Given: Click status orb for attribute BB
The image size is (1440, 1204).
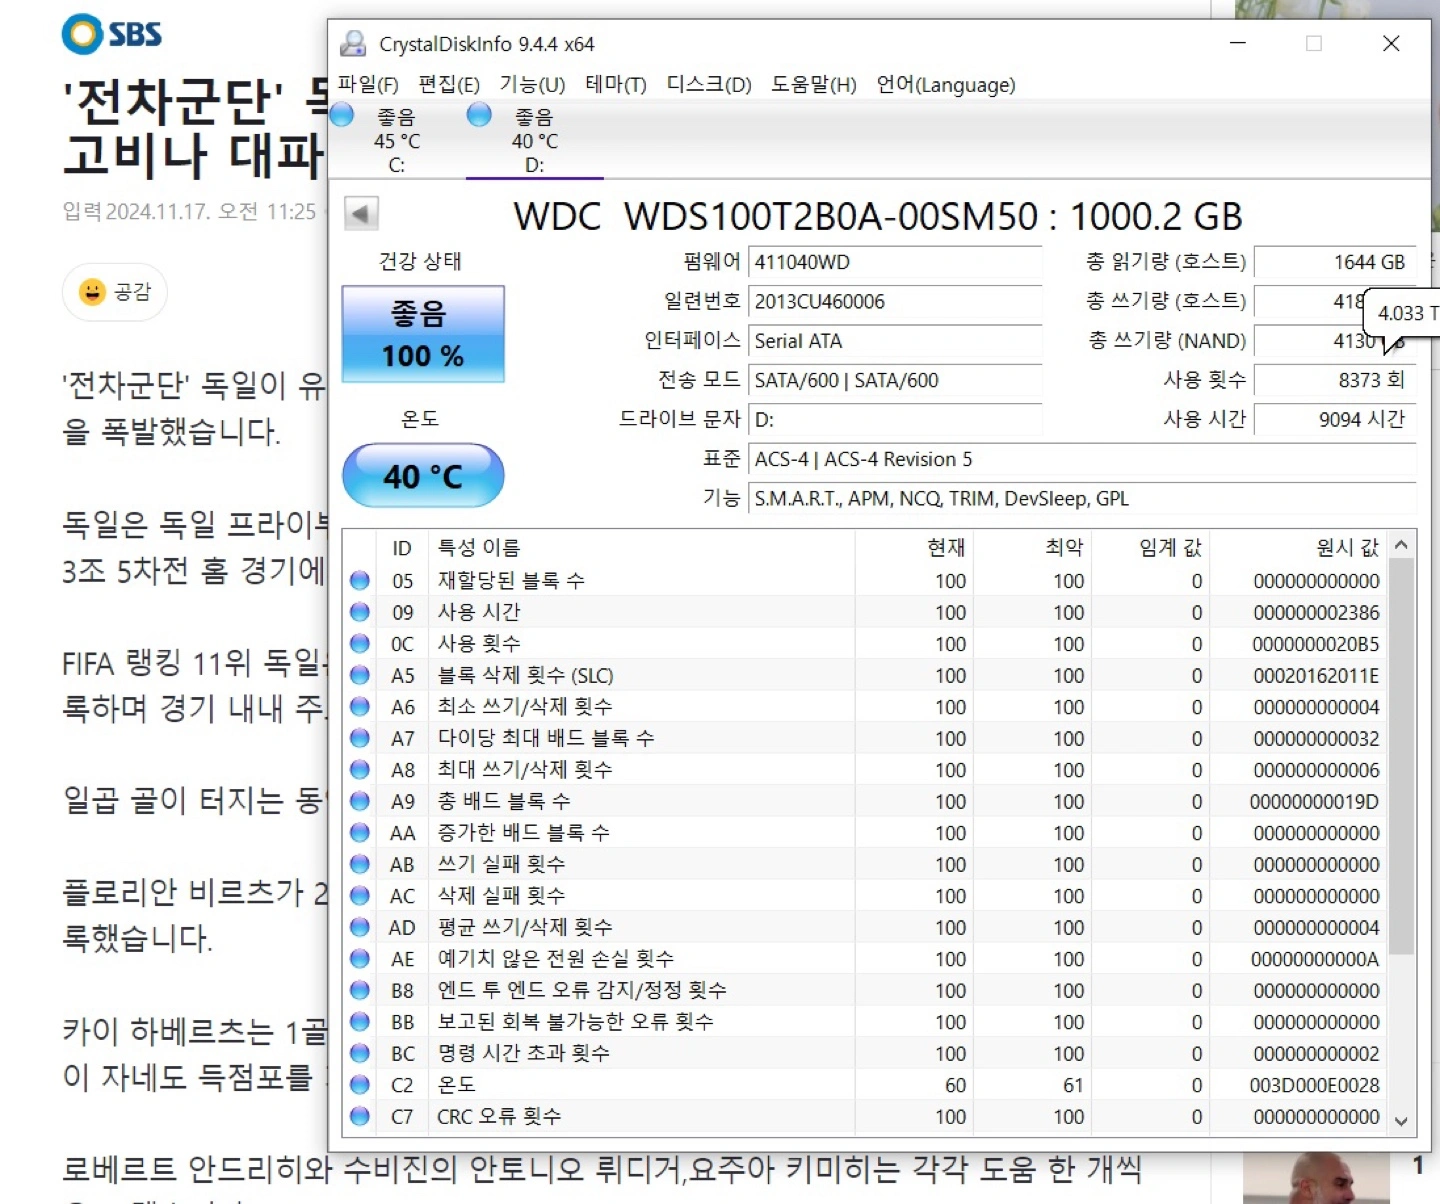Looking at the screenshot, I should click(x=360, y=1021).
